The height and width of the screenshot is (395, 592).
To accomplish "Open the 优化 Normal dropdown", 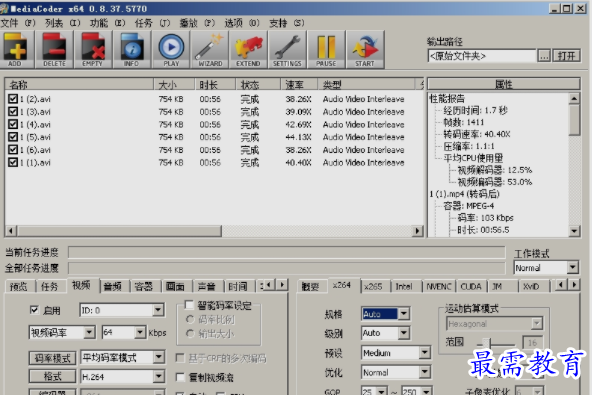I will point(396,373).
